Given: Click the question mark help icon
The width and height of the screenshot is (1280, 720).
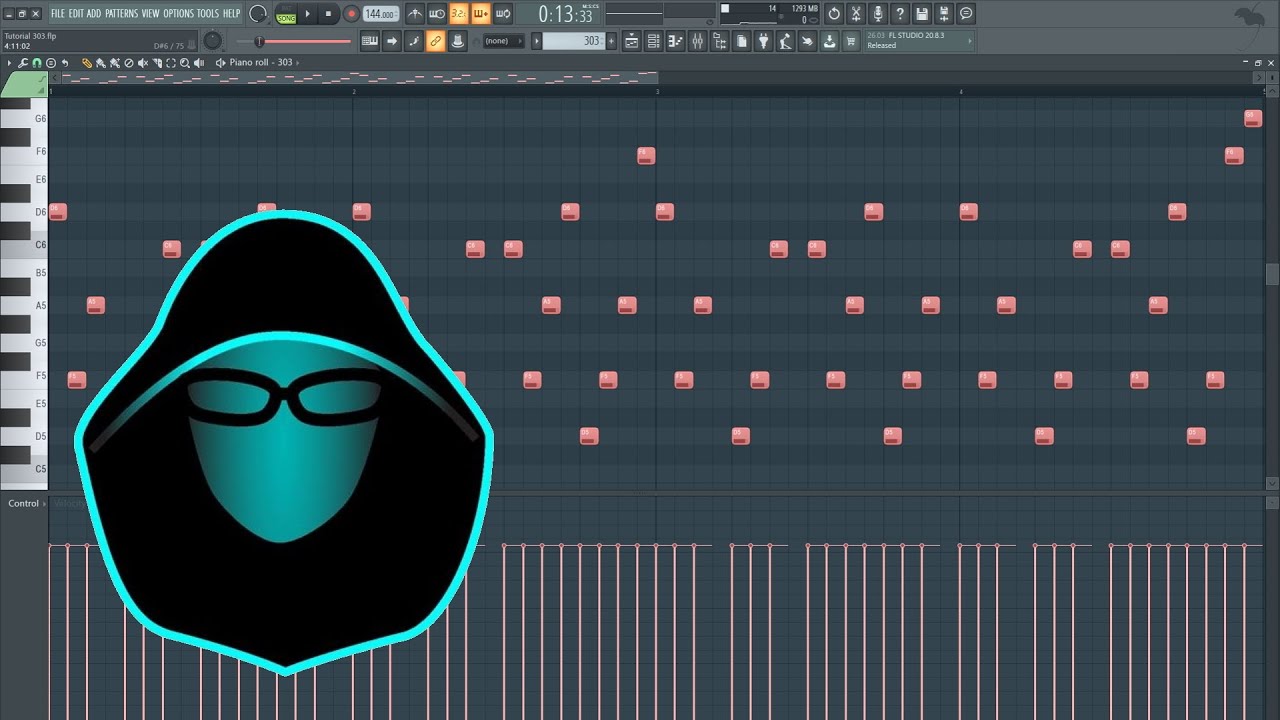Looking at the screenshot, I should tap(900, 14).
